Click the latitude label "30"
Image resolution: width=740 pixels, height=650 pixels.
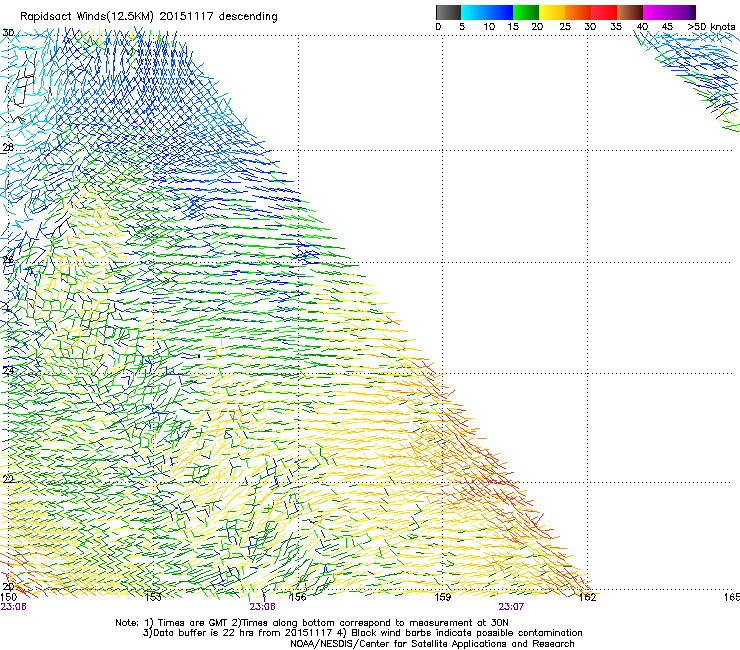(8, 33)
